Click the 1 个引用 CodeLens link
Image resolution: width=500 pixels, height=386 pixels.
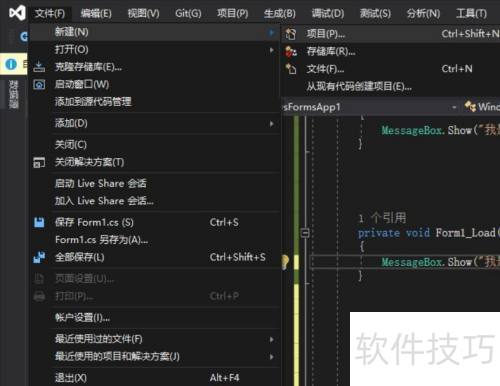(x=382, y=218)
